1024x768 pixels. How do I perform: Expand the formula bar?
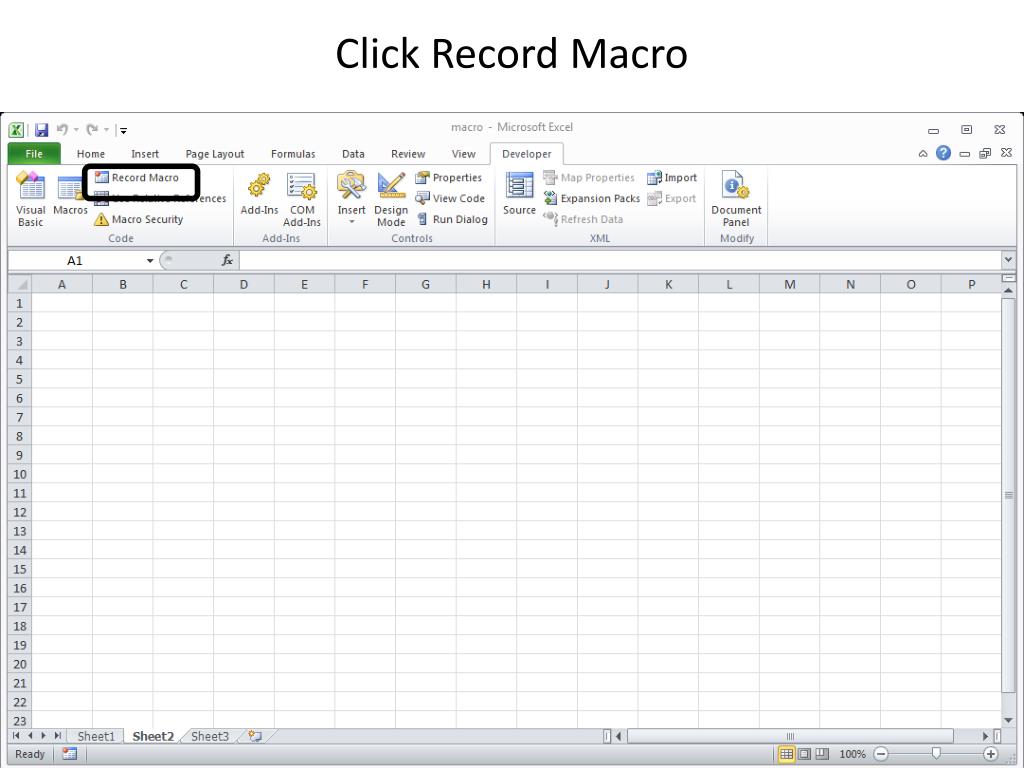click(x=1008, y=260)
